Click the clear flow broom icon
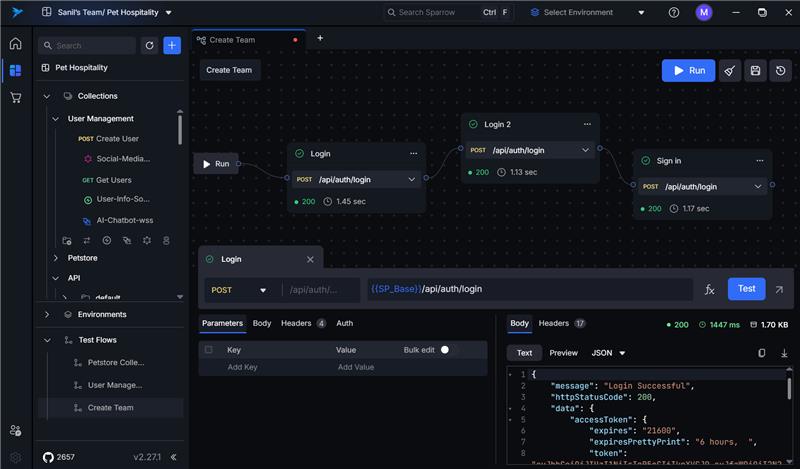The image size is (800, 469). click(x=730, y=70)
